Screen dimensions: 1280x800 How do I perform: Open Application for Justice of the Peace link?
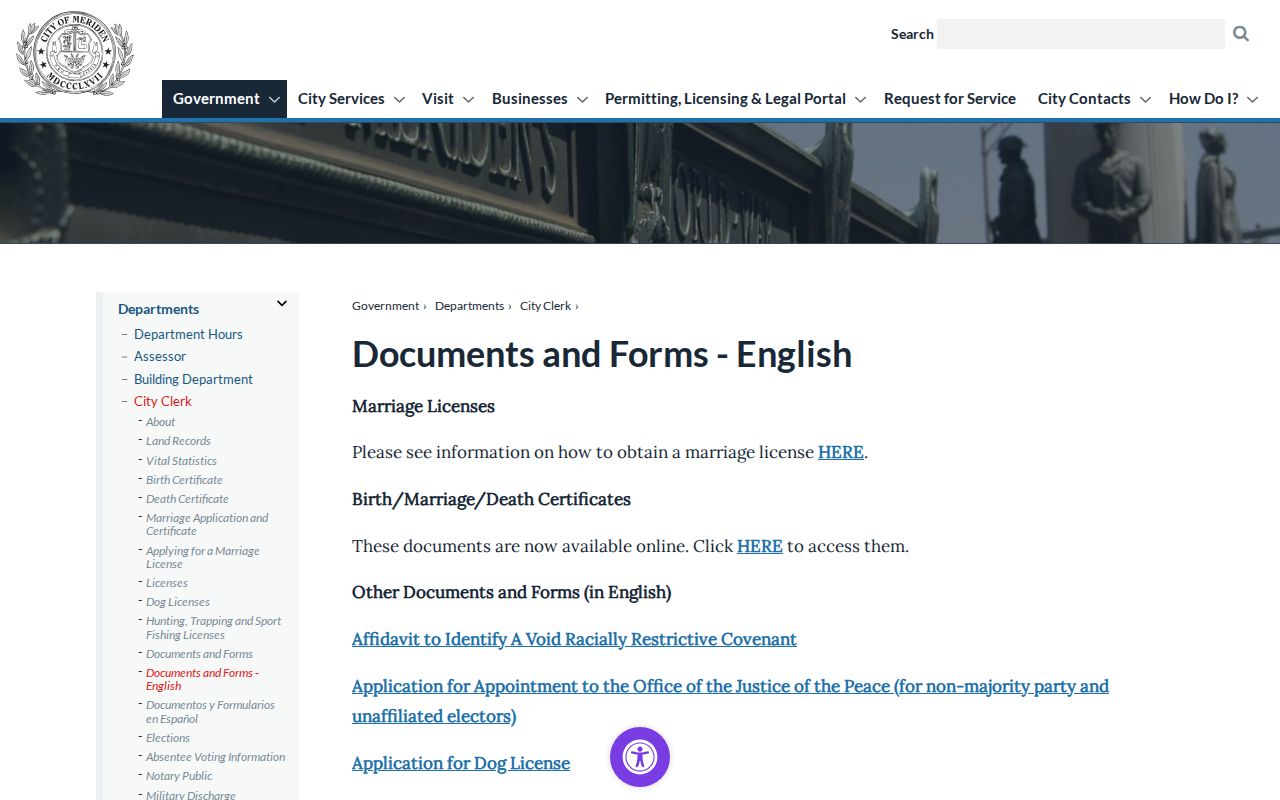tap(730, 701)
